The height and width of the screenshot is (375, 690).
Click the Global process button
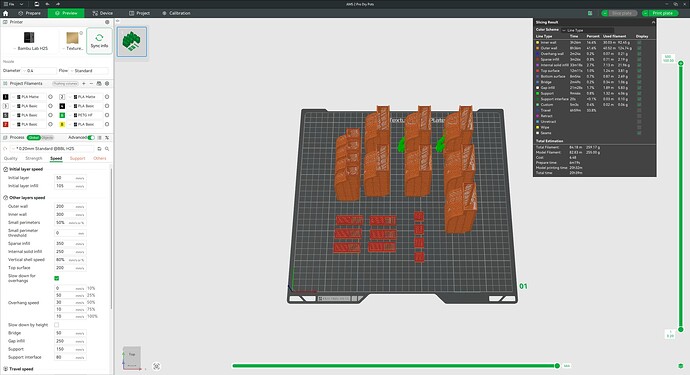[33, 138]
